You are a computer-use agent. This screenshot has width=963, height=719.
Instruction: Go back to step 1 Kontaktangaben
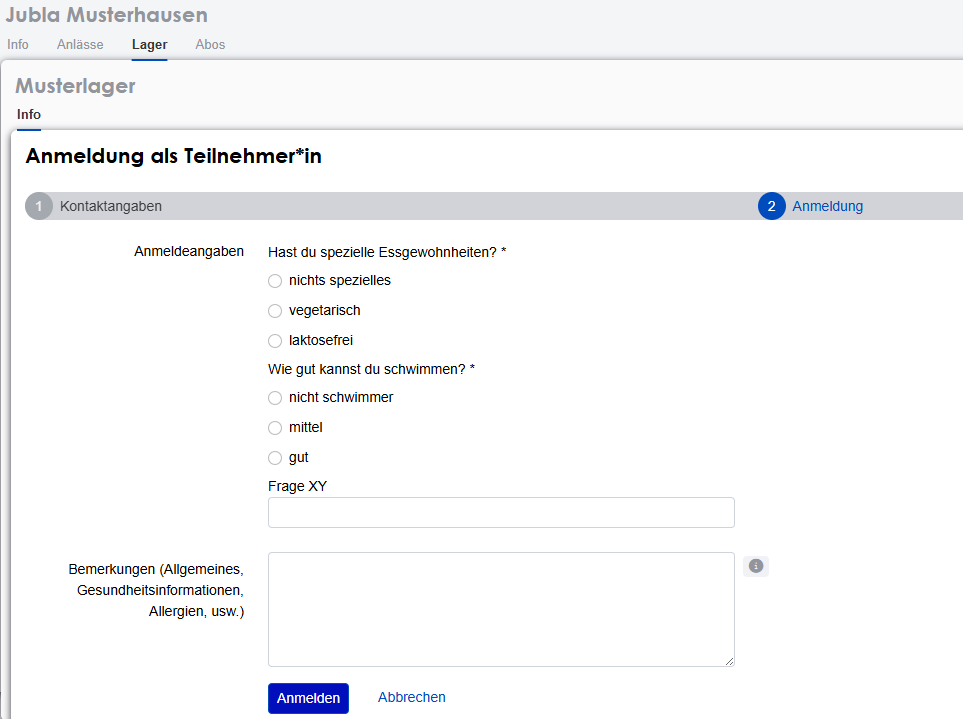point(94,206)
